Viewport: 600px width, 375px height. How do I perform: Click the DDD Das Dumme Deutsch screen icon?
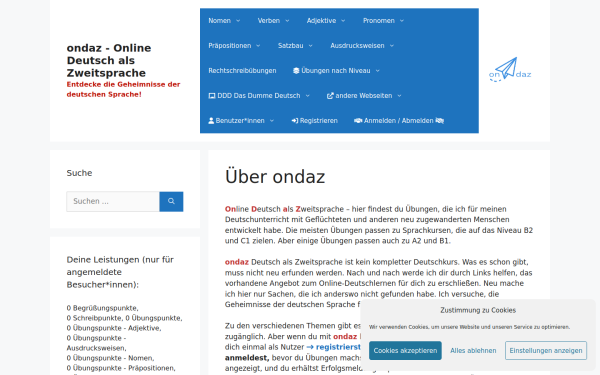[212, 96]
